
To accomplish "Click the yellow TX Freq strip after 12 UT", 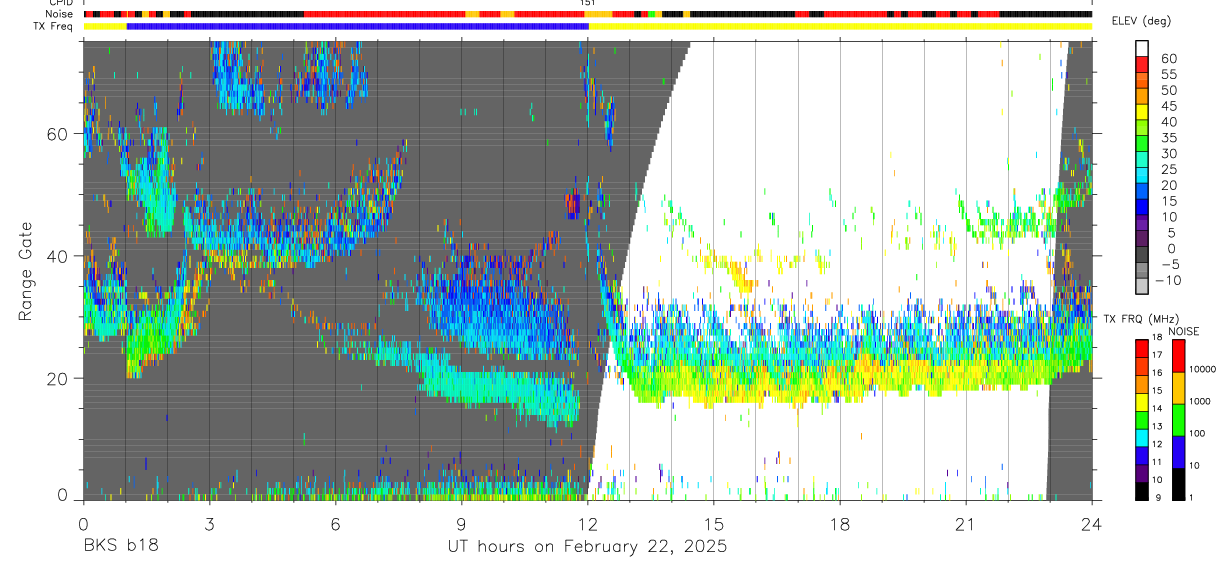I will click(840, 26).
